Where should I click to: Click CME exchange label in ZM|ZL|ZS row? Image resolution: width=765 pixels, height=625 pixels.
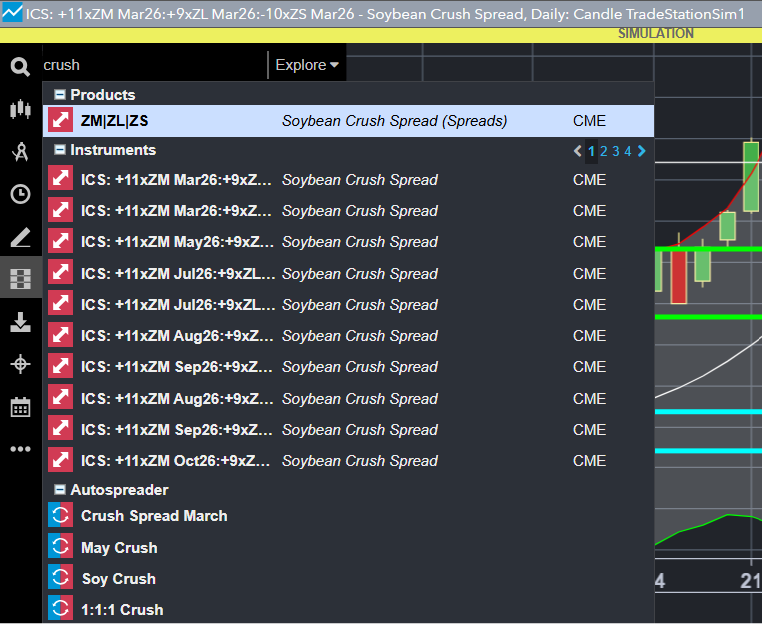tap(589, 121)
